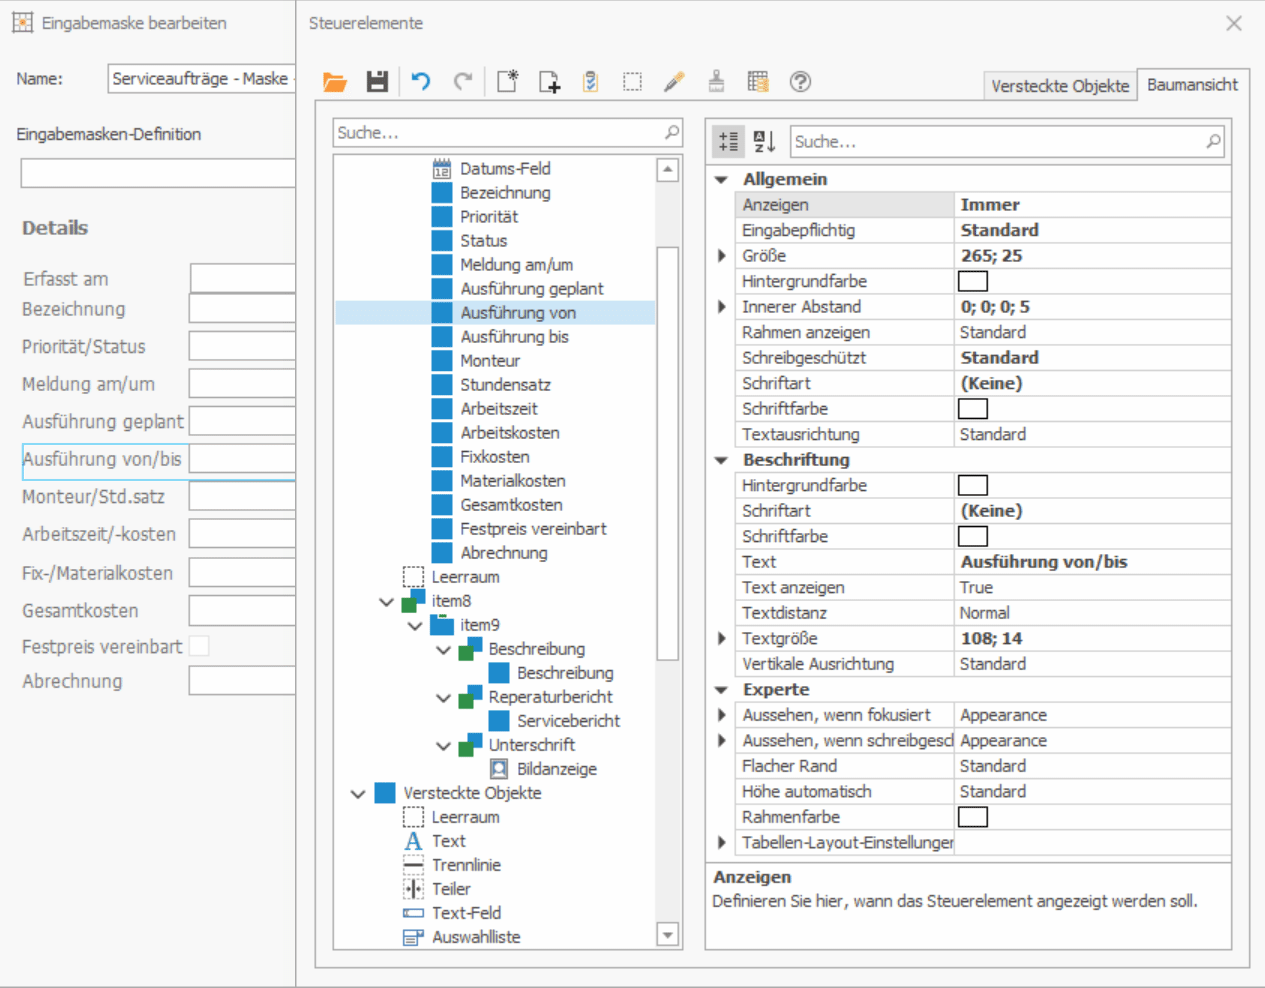This screenshot has height=988, width=1265.
Task: Collapse the item9 tree node
Action: click(x=415, y=626)
